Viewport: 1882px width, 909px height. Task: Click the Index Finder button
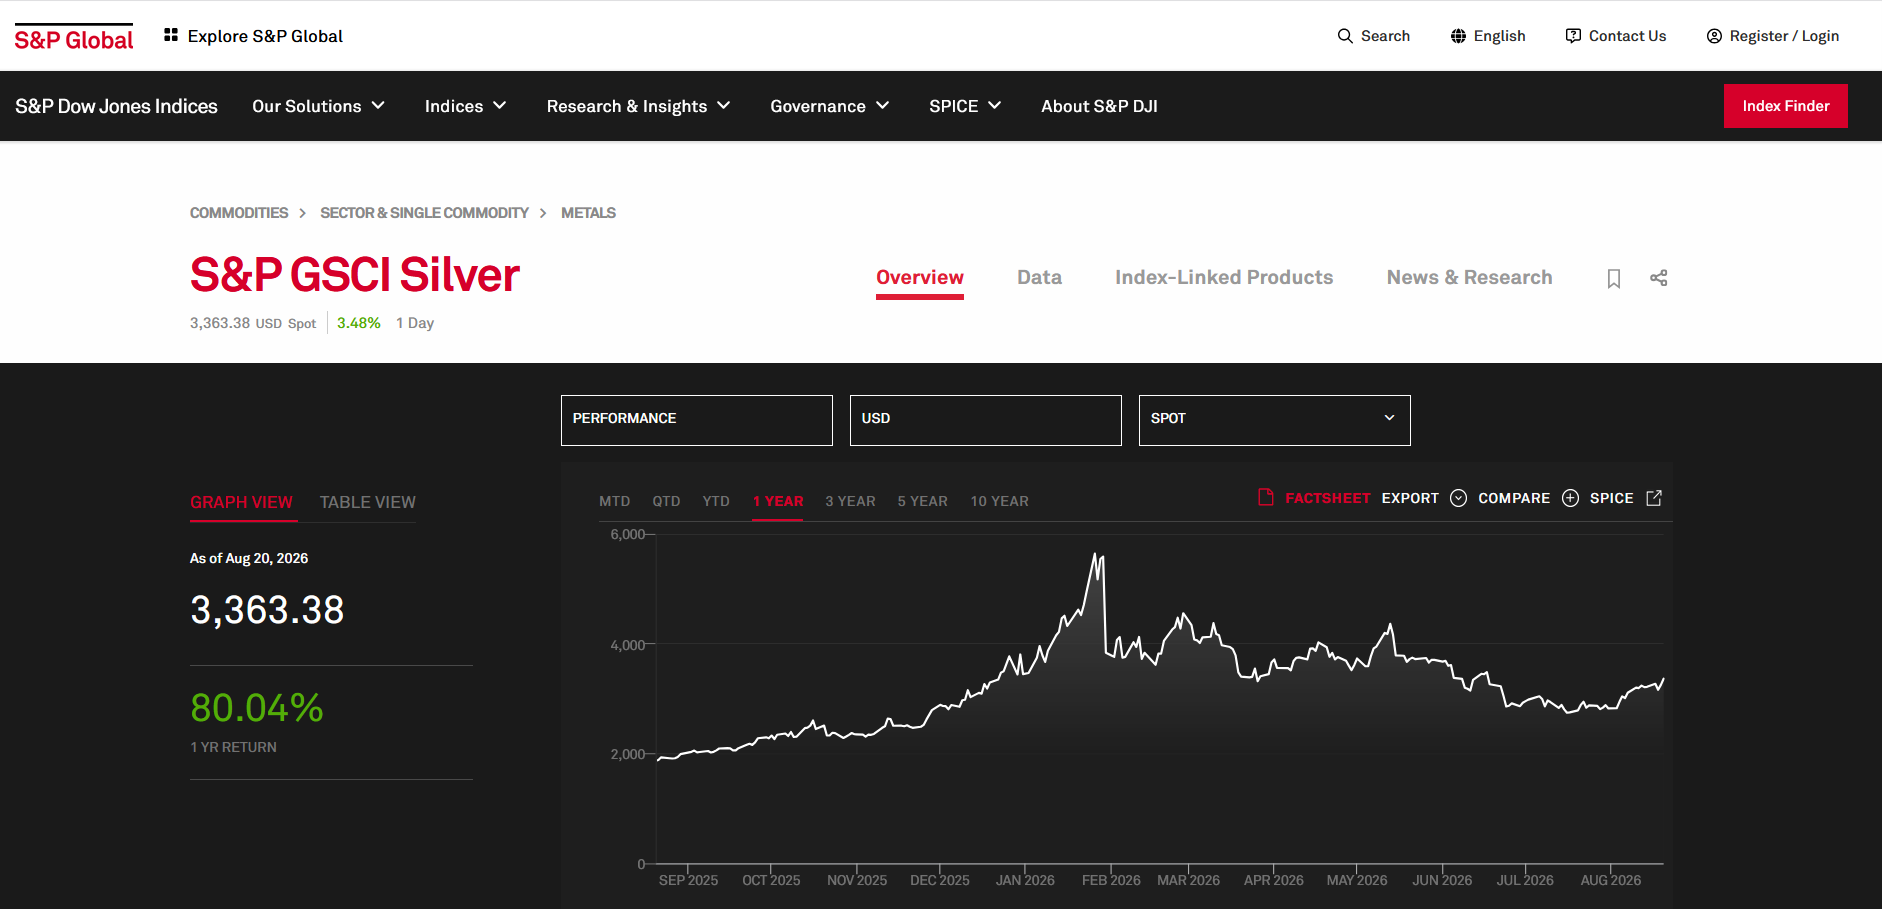1786,106
